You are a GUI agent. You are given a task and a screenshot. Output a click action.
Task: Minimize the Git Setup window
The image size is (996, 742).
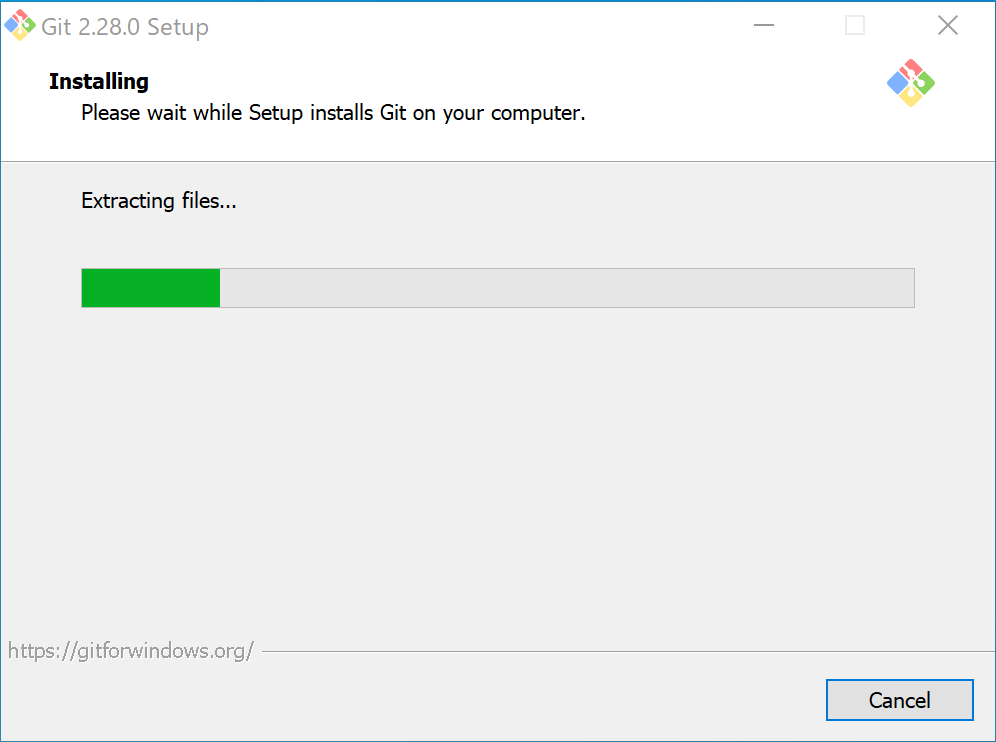pos(764,26)
